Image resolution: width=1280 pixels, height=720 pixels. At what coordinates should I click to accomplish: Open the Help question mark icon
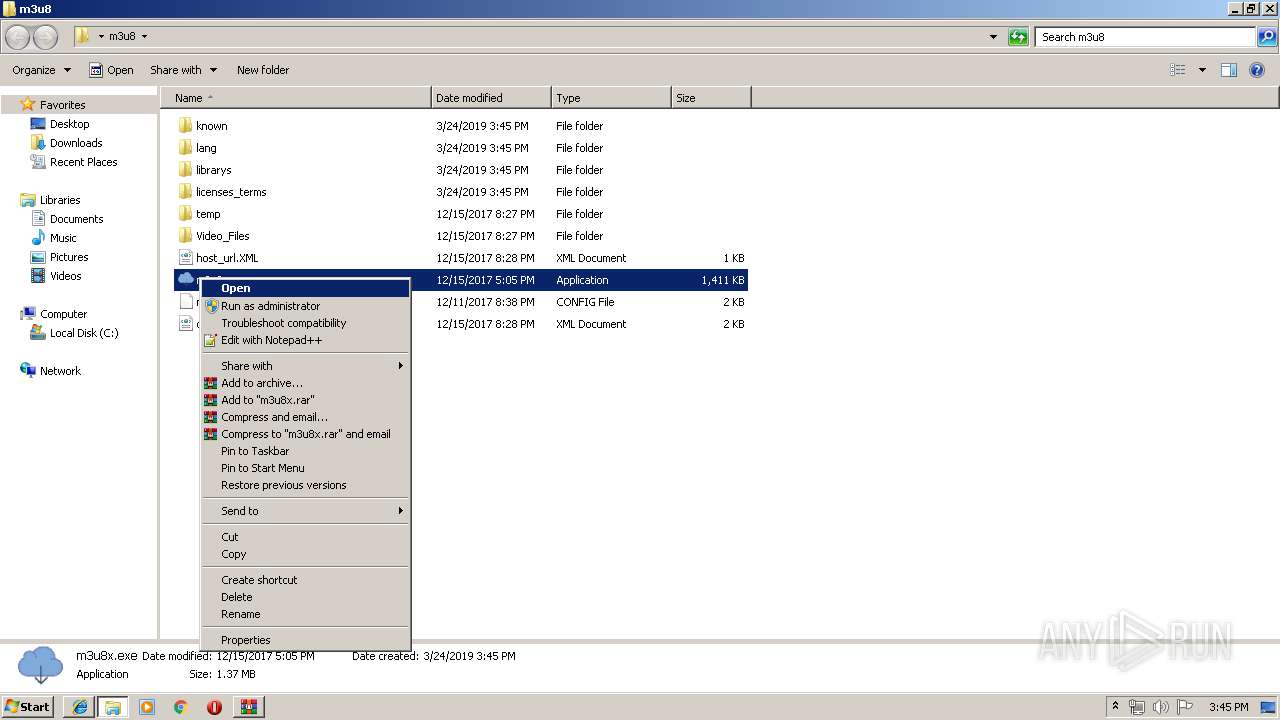pyautogui.click(x=1258, y=70)
